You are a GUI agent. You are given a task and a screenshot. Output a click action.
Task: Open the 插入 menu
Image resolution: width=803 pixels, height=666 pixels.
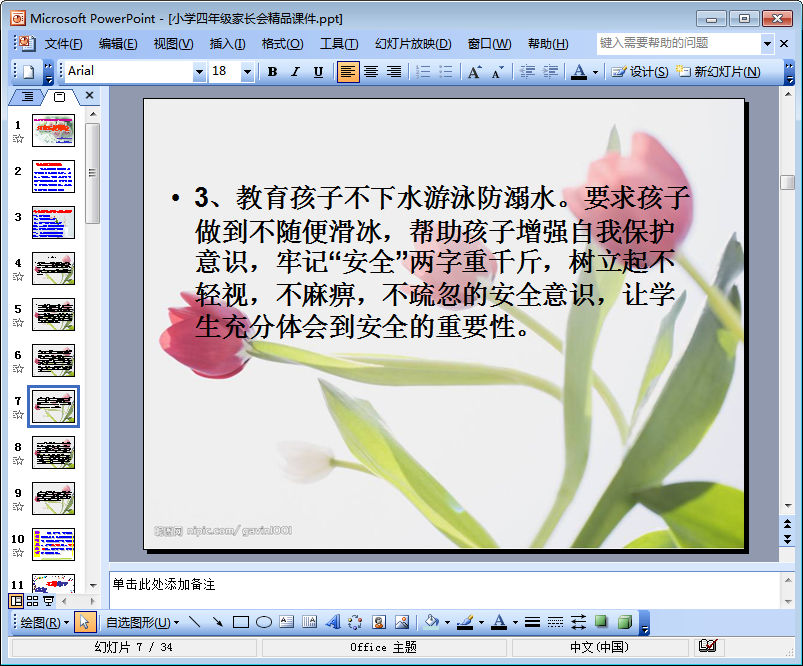pos(227,44)
